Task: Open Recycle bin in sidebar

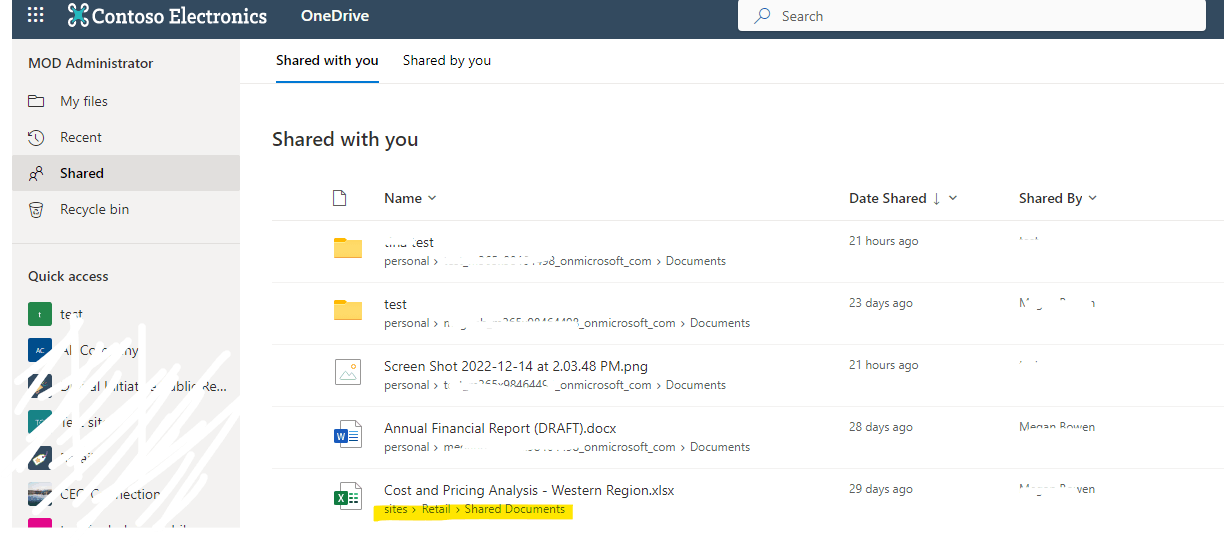Action: pos(126,209)
